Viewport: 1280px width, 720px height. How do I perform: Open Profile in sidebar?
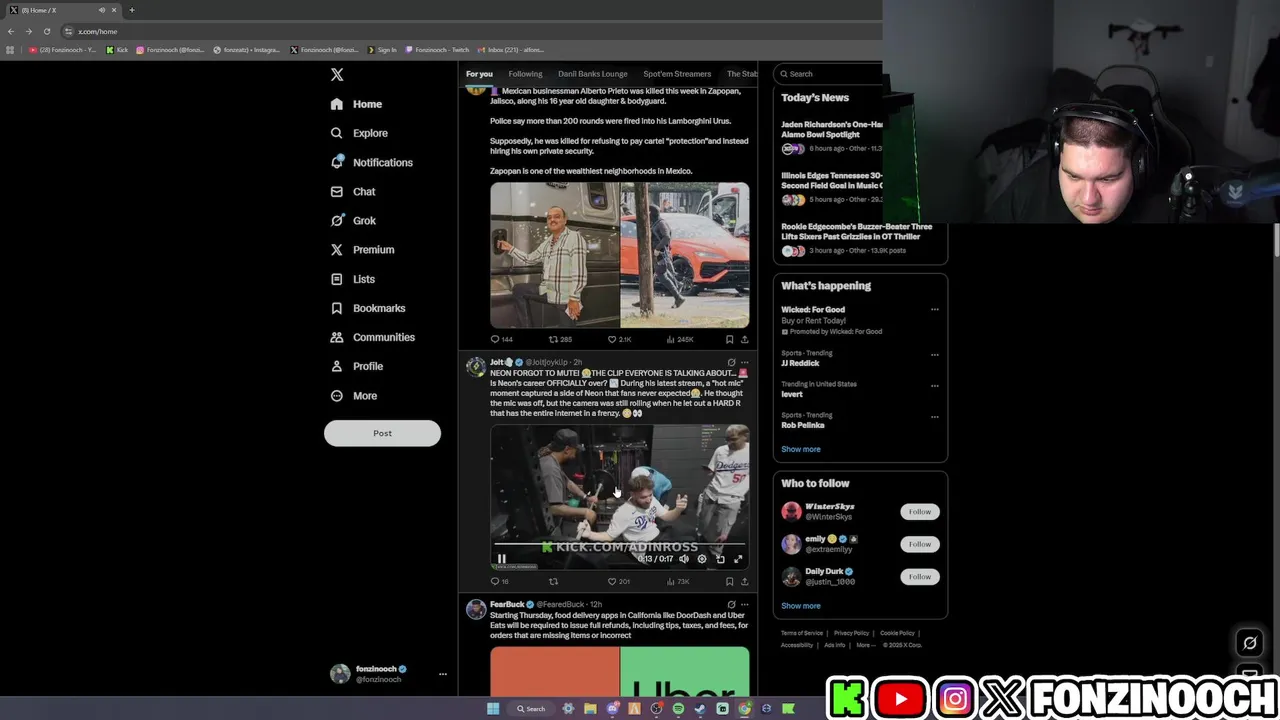point(357,366)
